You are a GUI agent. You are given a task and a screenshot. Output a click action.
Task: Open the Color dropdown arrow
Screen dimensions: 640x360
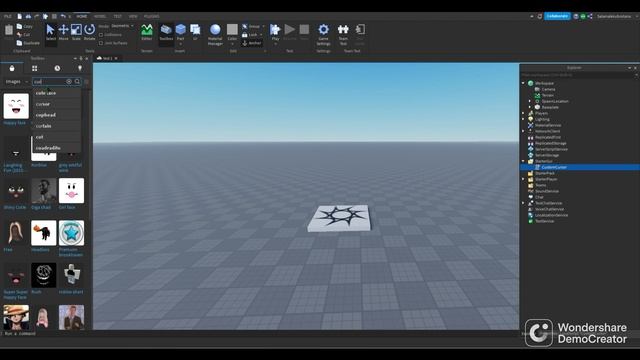click(x=232, y=44)
